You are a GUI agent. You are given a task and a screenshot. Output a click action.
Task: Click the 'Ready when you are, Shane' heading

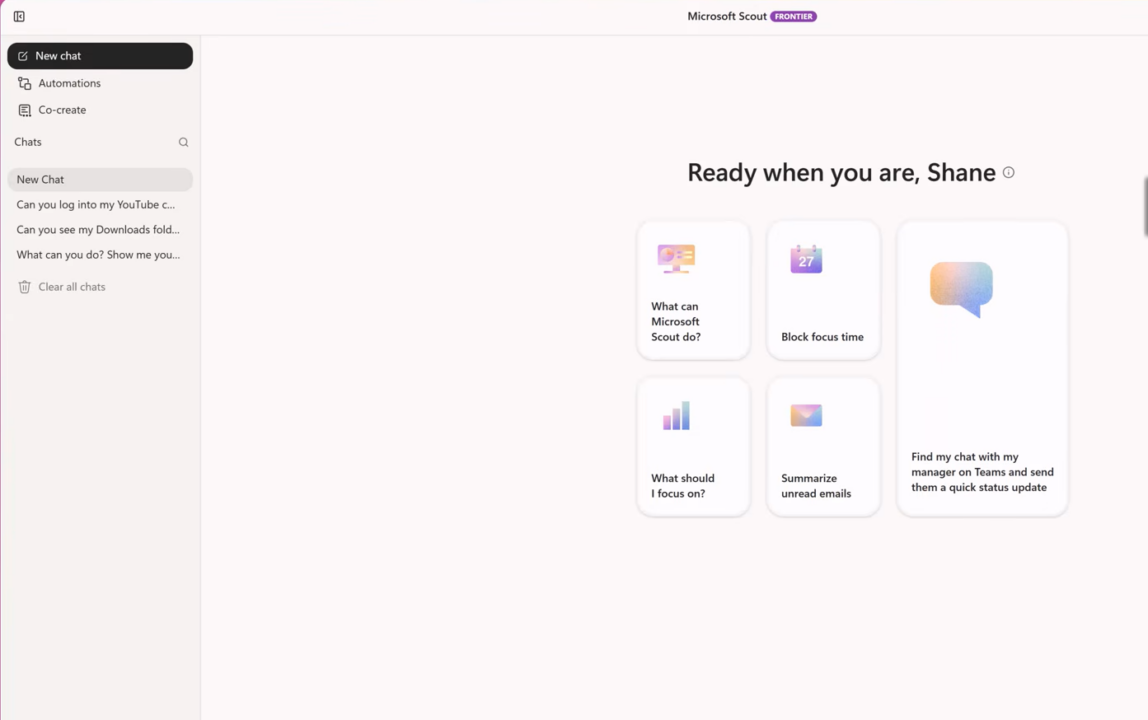coord(841,173)
